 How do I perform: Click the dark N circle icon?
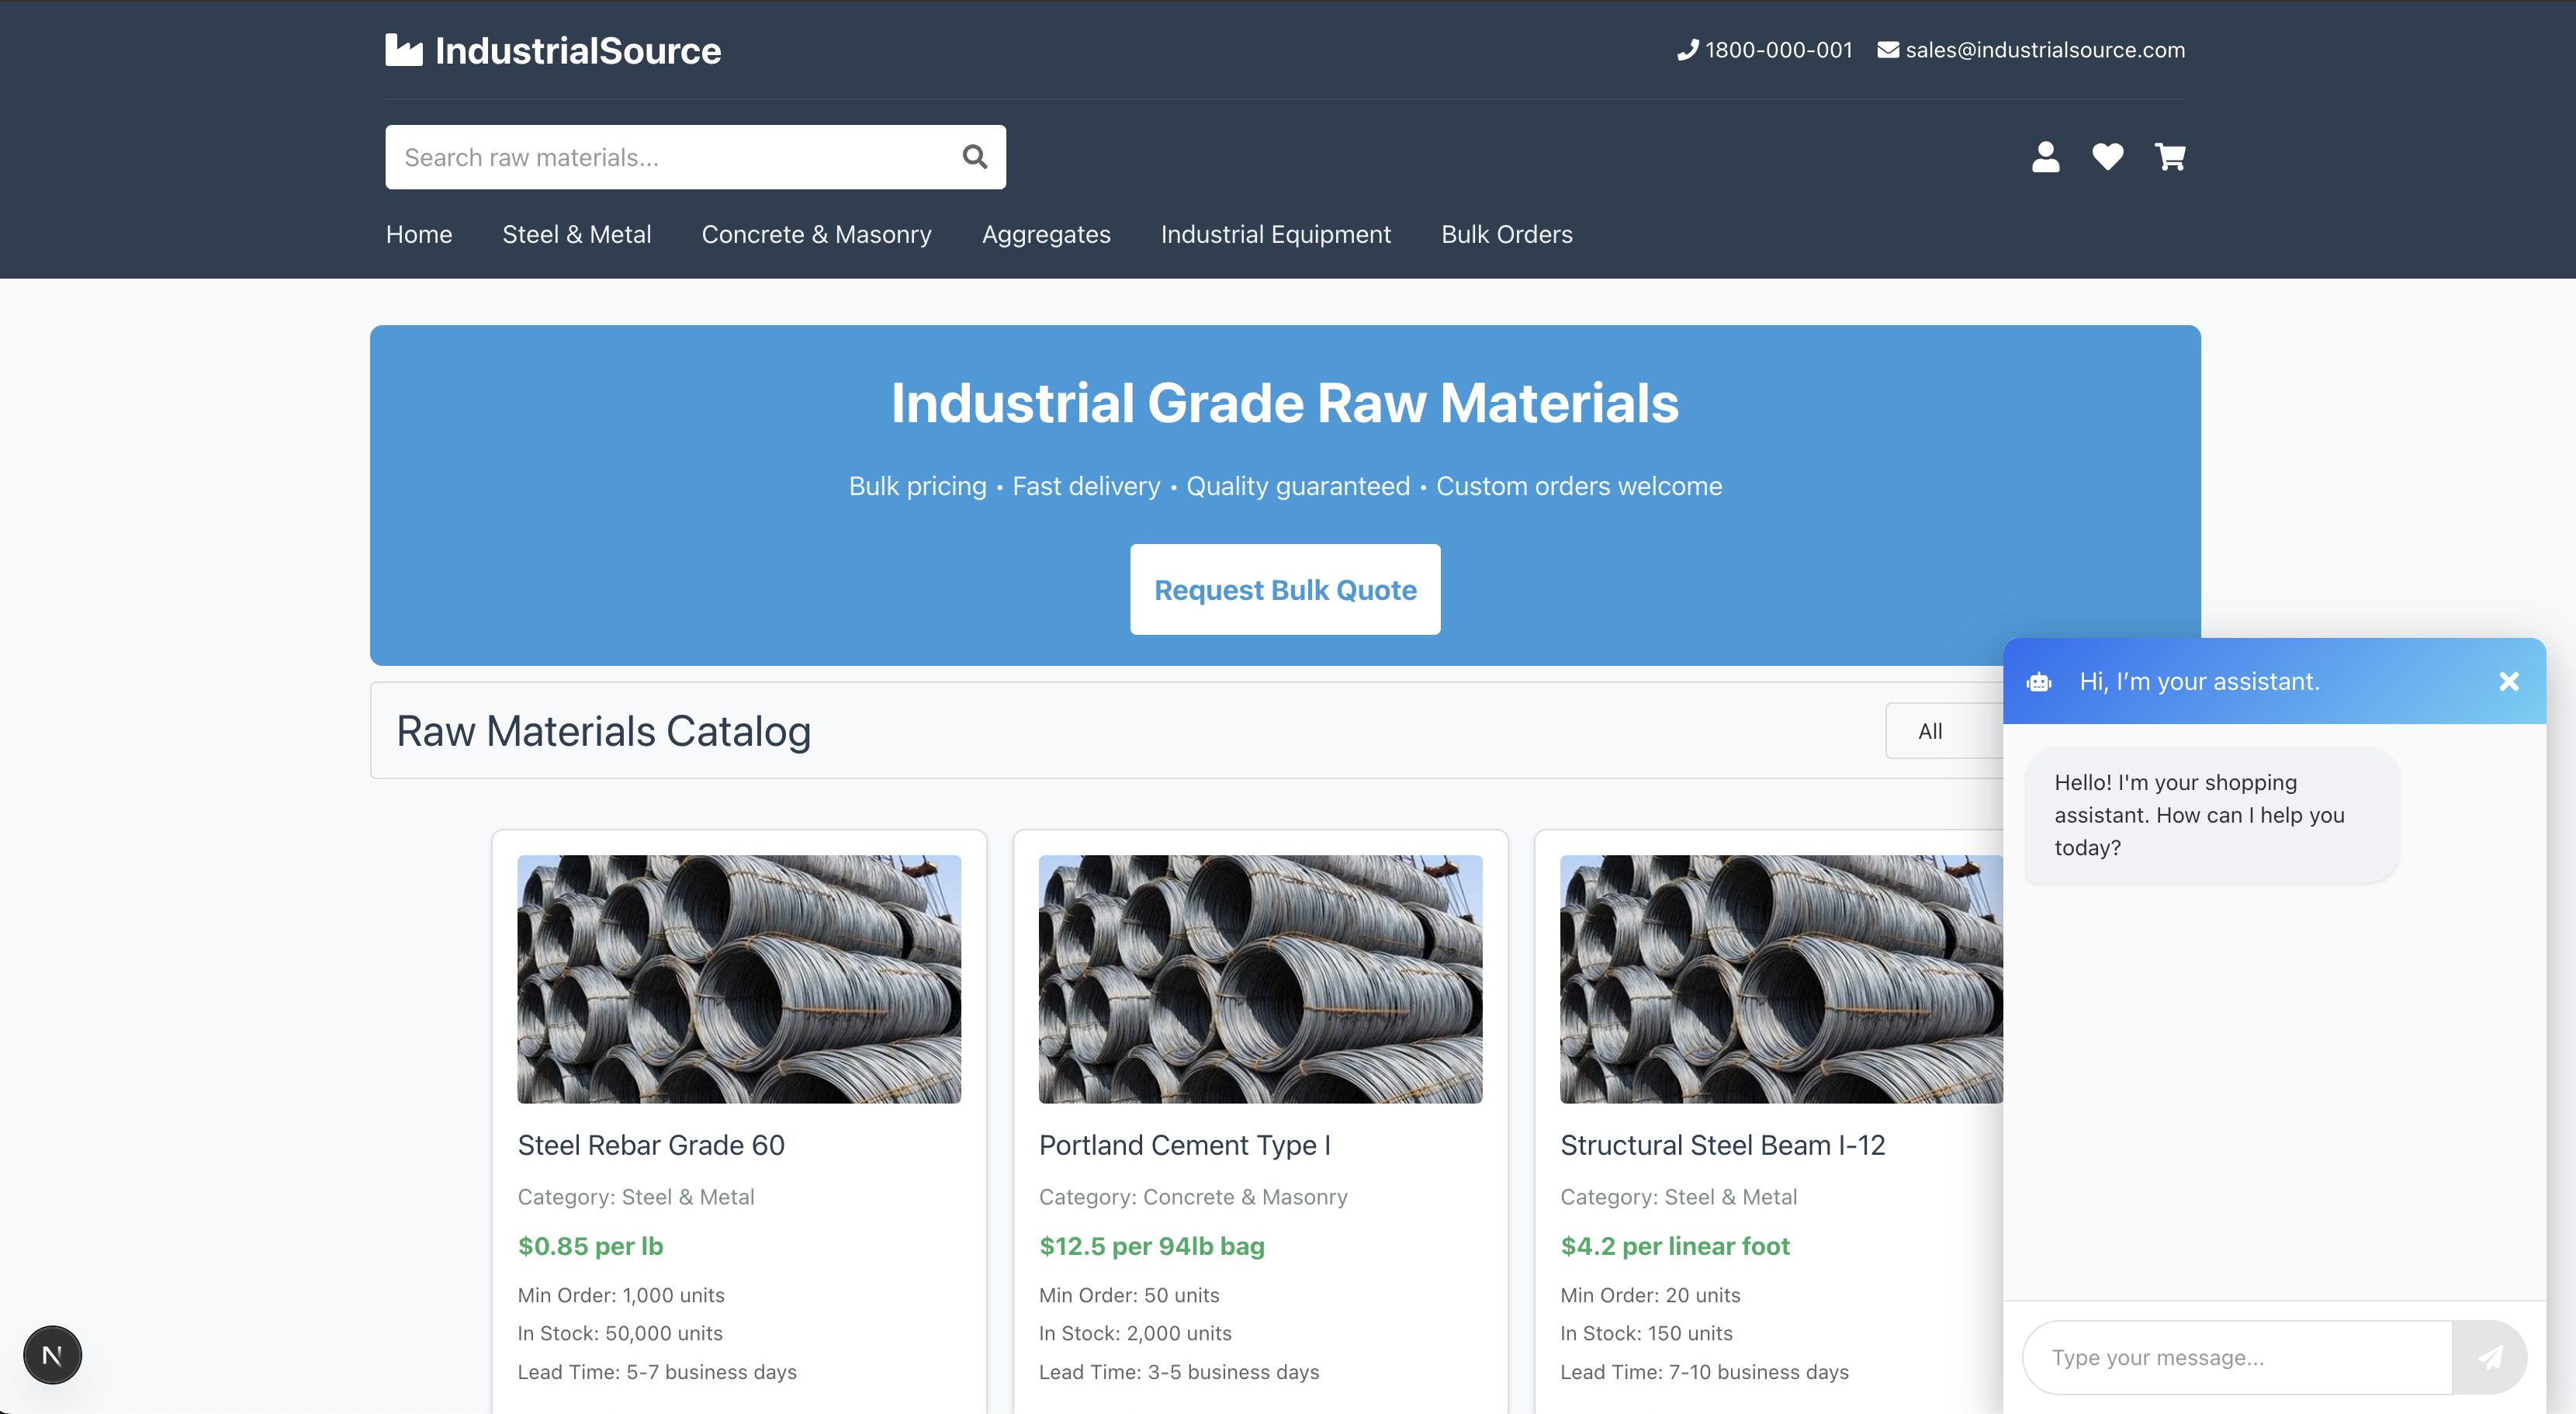point(52,1354)
